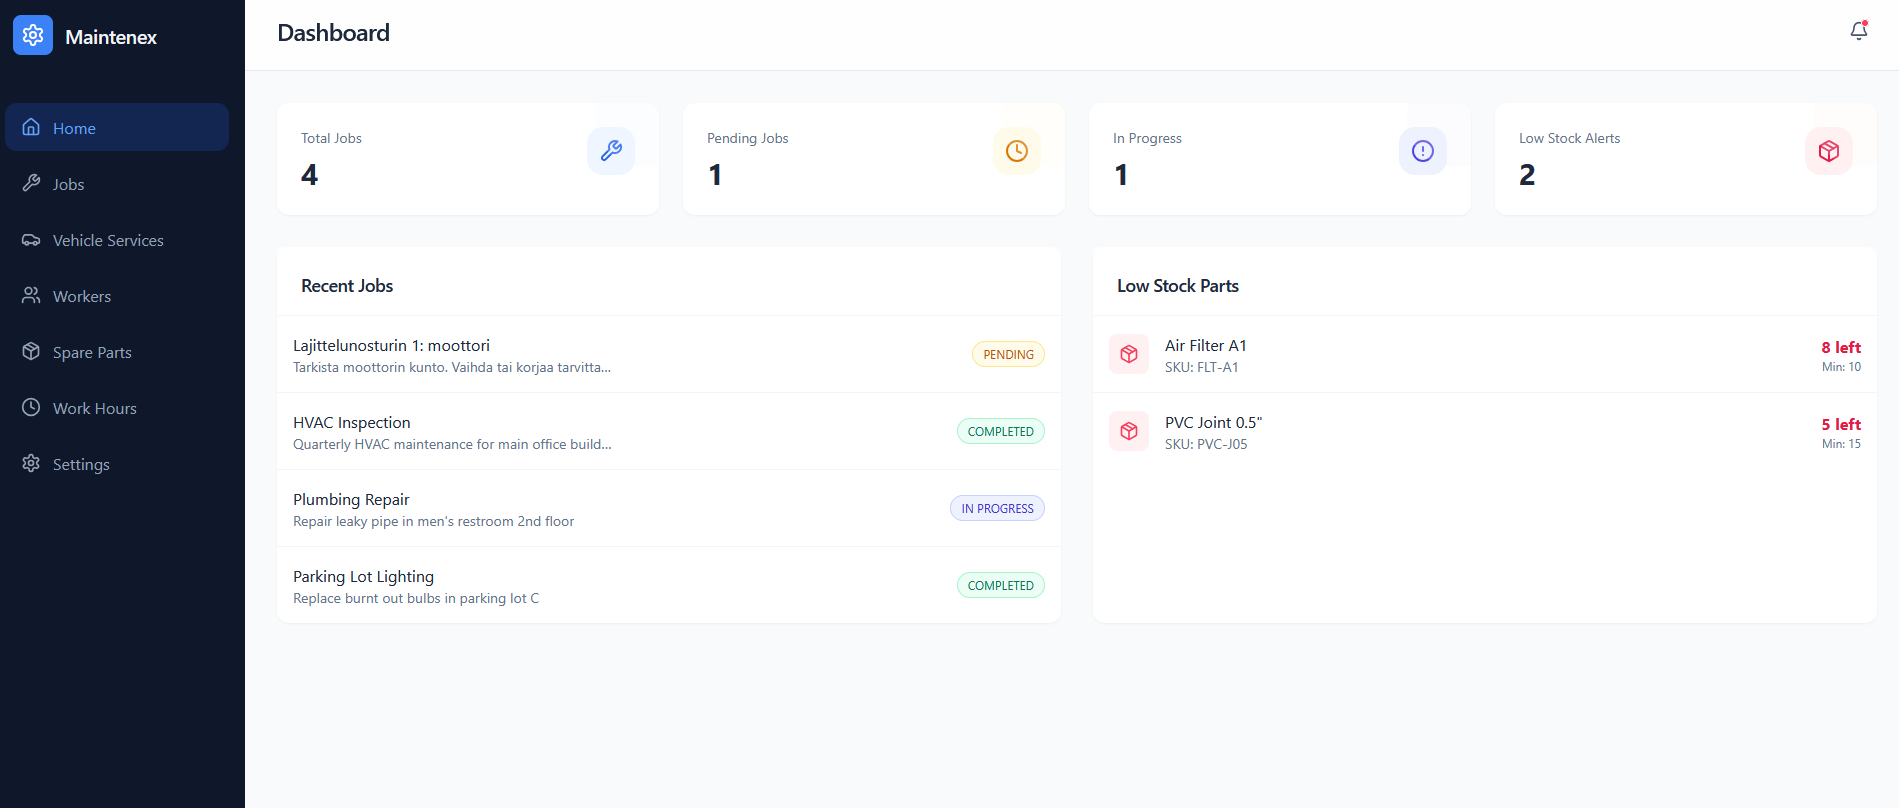Open Settings in the sidebar

(x=81, y=464)
